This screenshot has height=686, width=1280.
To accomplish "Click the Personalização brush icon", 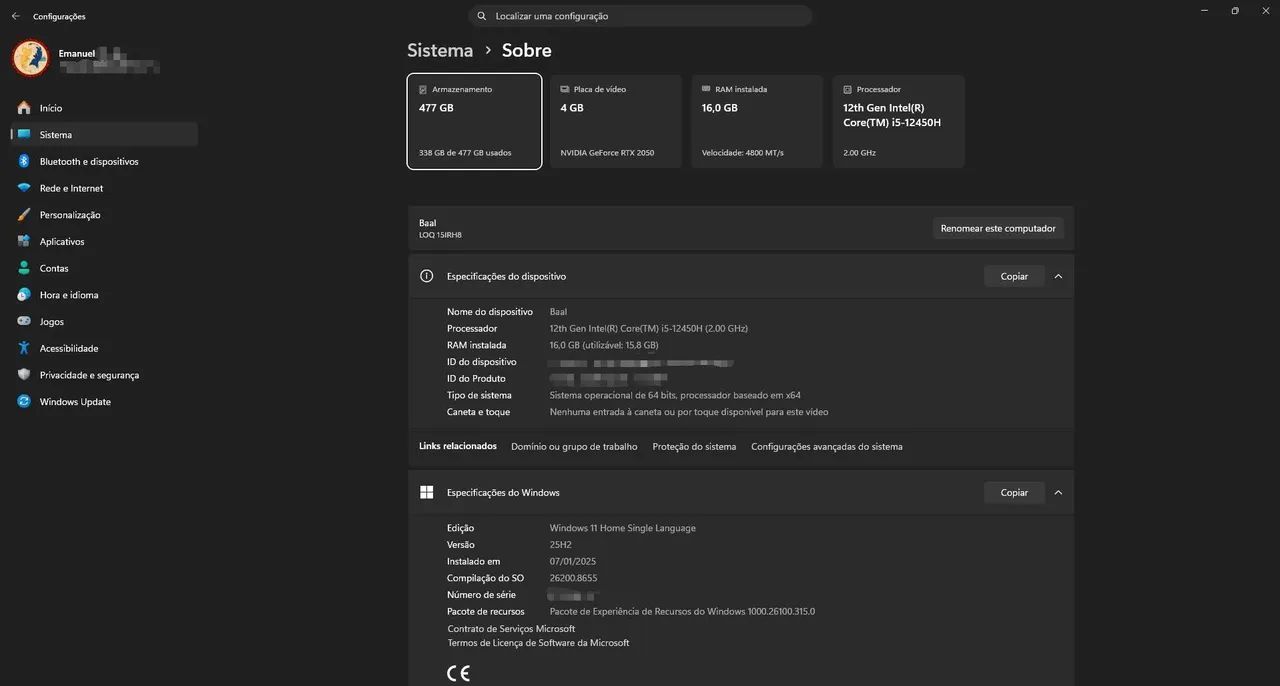I will 23,215.
